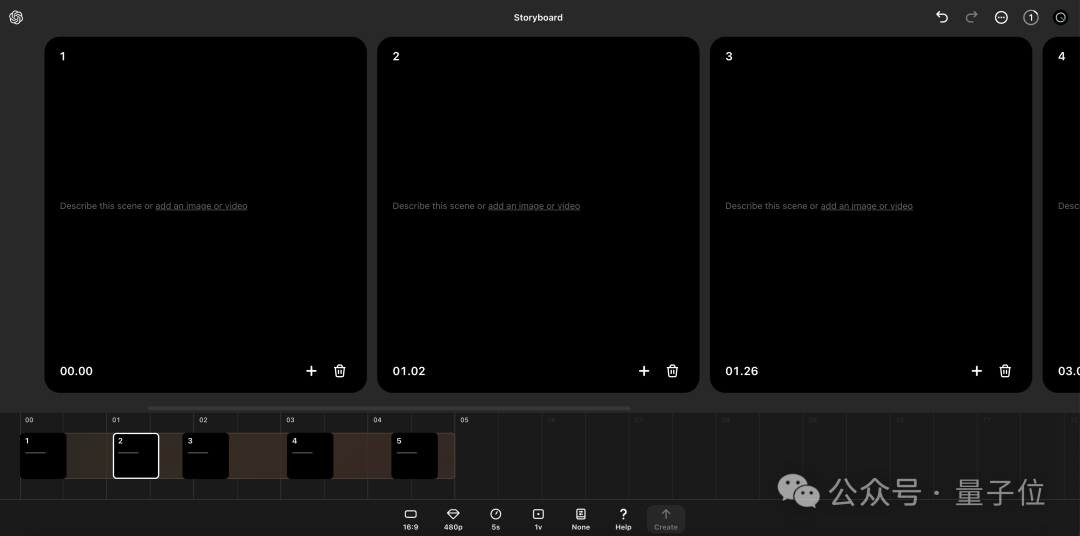
Task: Click "add an image or video" in card 3
Action: pyautogui.click(x=866, y=206)
